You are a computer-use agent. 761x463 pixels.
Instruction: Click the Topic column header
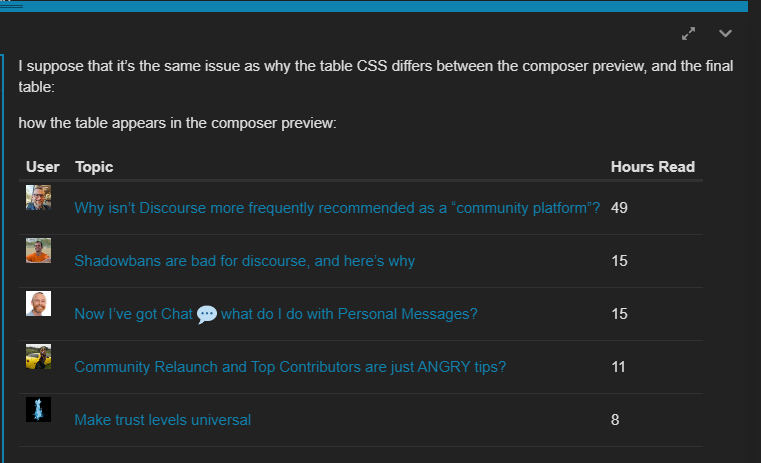point(94,167)
